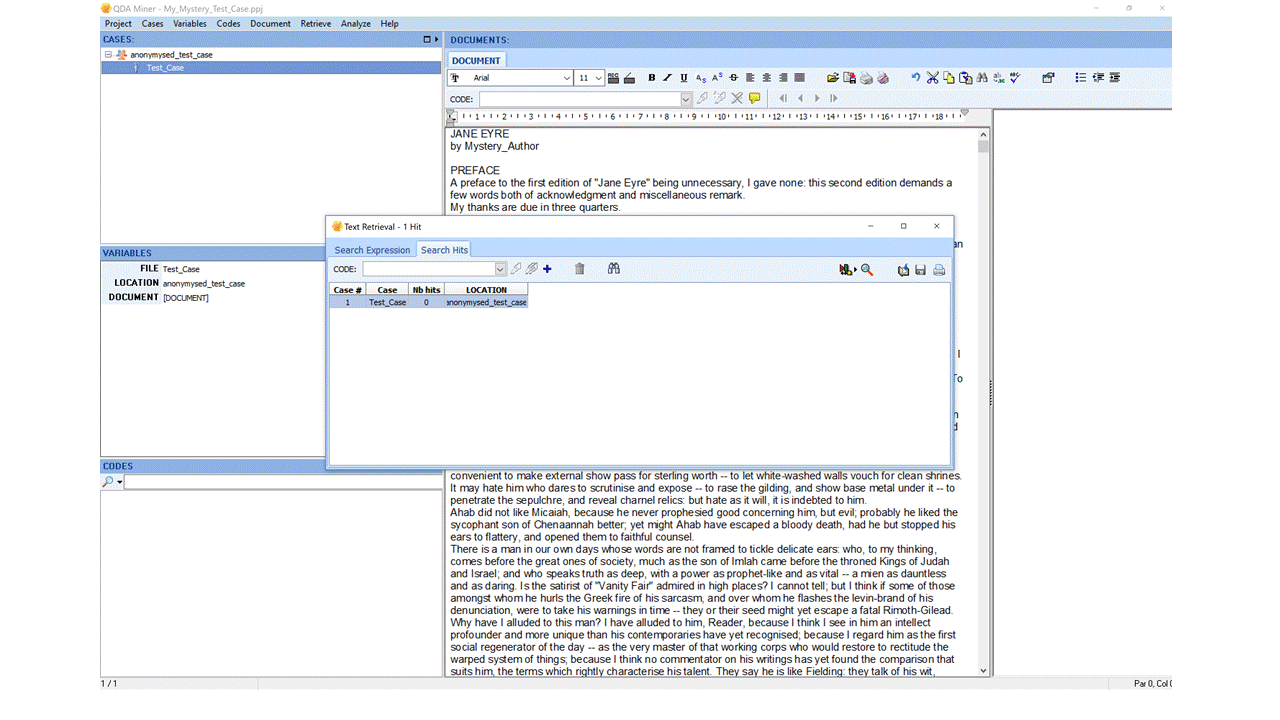Toggle underline formatting button
The image size is (1280, 720).
click(x=684, y=78)
